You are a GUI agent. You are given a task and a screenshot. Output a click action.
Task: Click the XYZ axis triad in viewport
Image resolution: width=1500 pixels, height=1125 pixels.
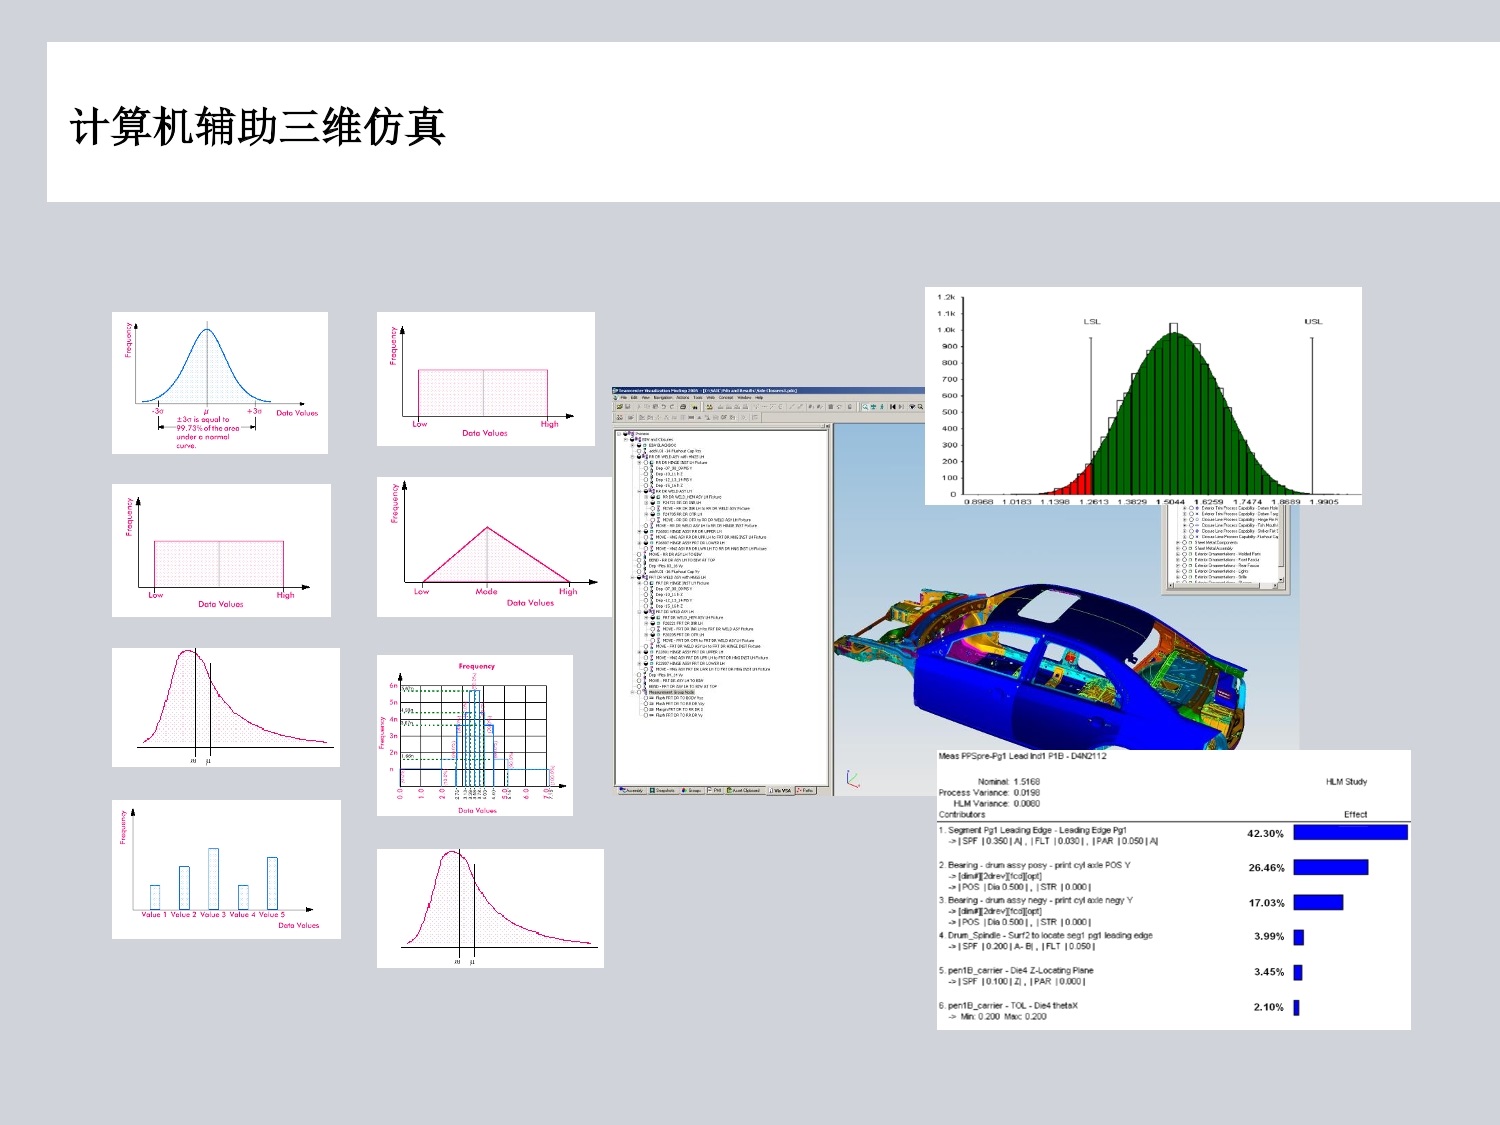852,778
